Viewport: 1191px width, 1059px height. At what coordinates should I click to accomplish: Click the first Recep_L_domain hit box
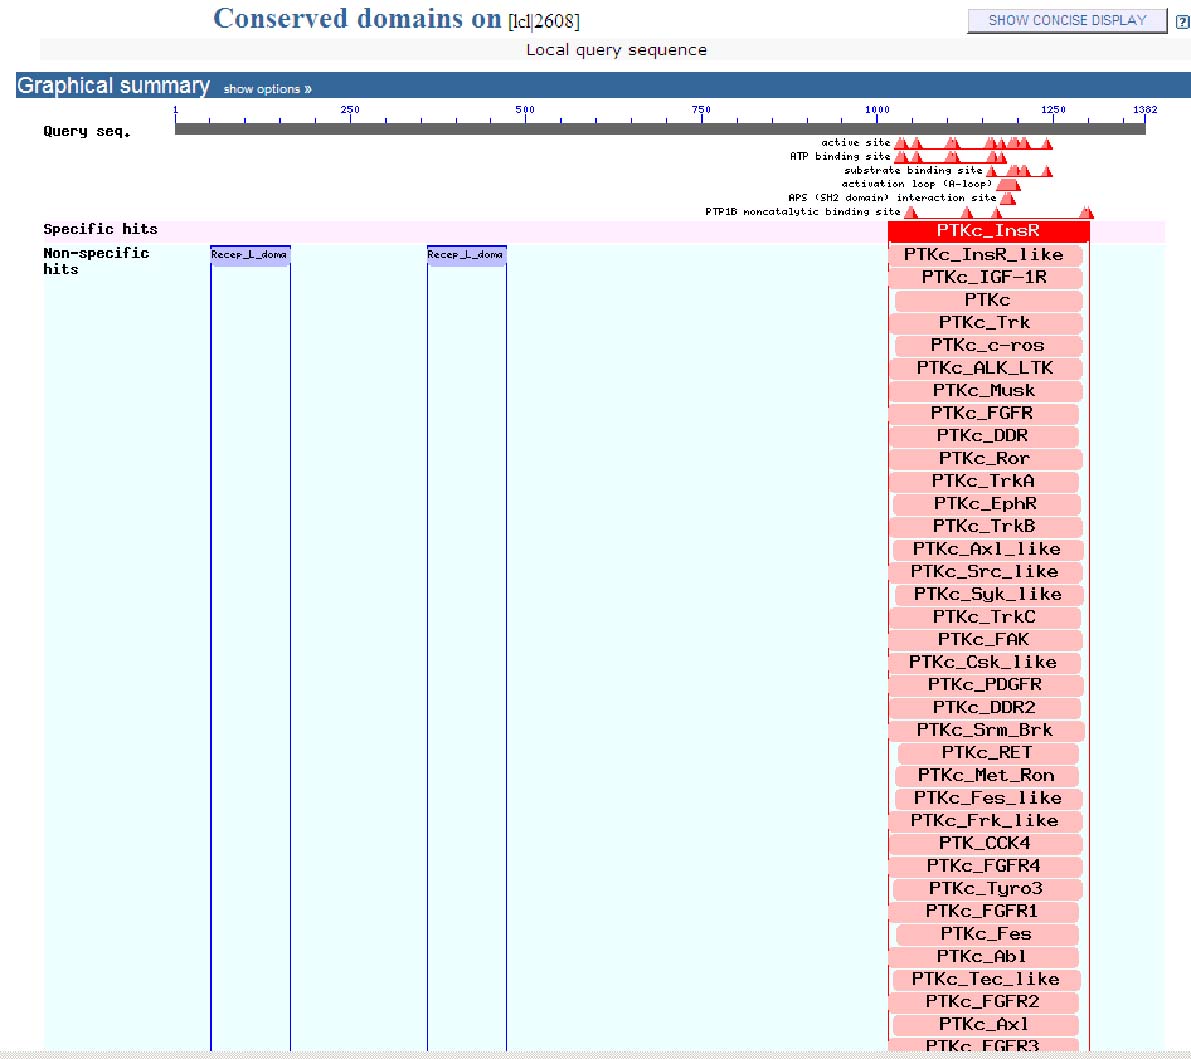coord(250,255)
